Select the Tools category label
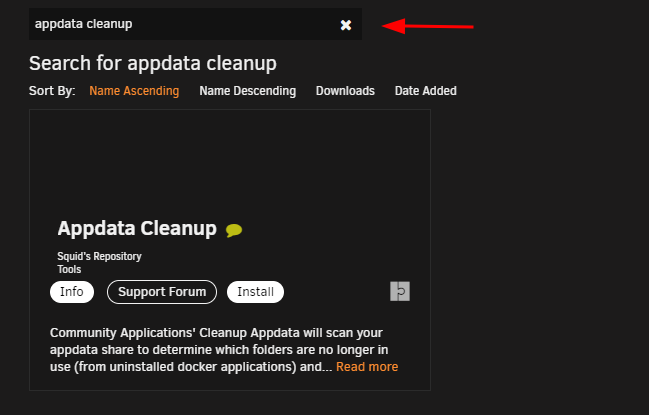Screen dimensions: 649x415 click(x=69, y=269)
